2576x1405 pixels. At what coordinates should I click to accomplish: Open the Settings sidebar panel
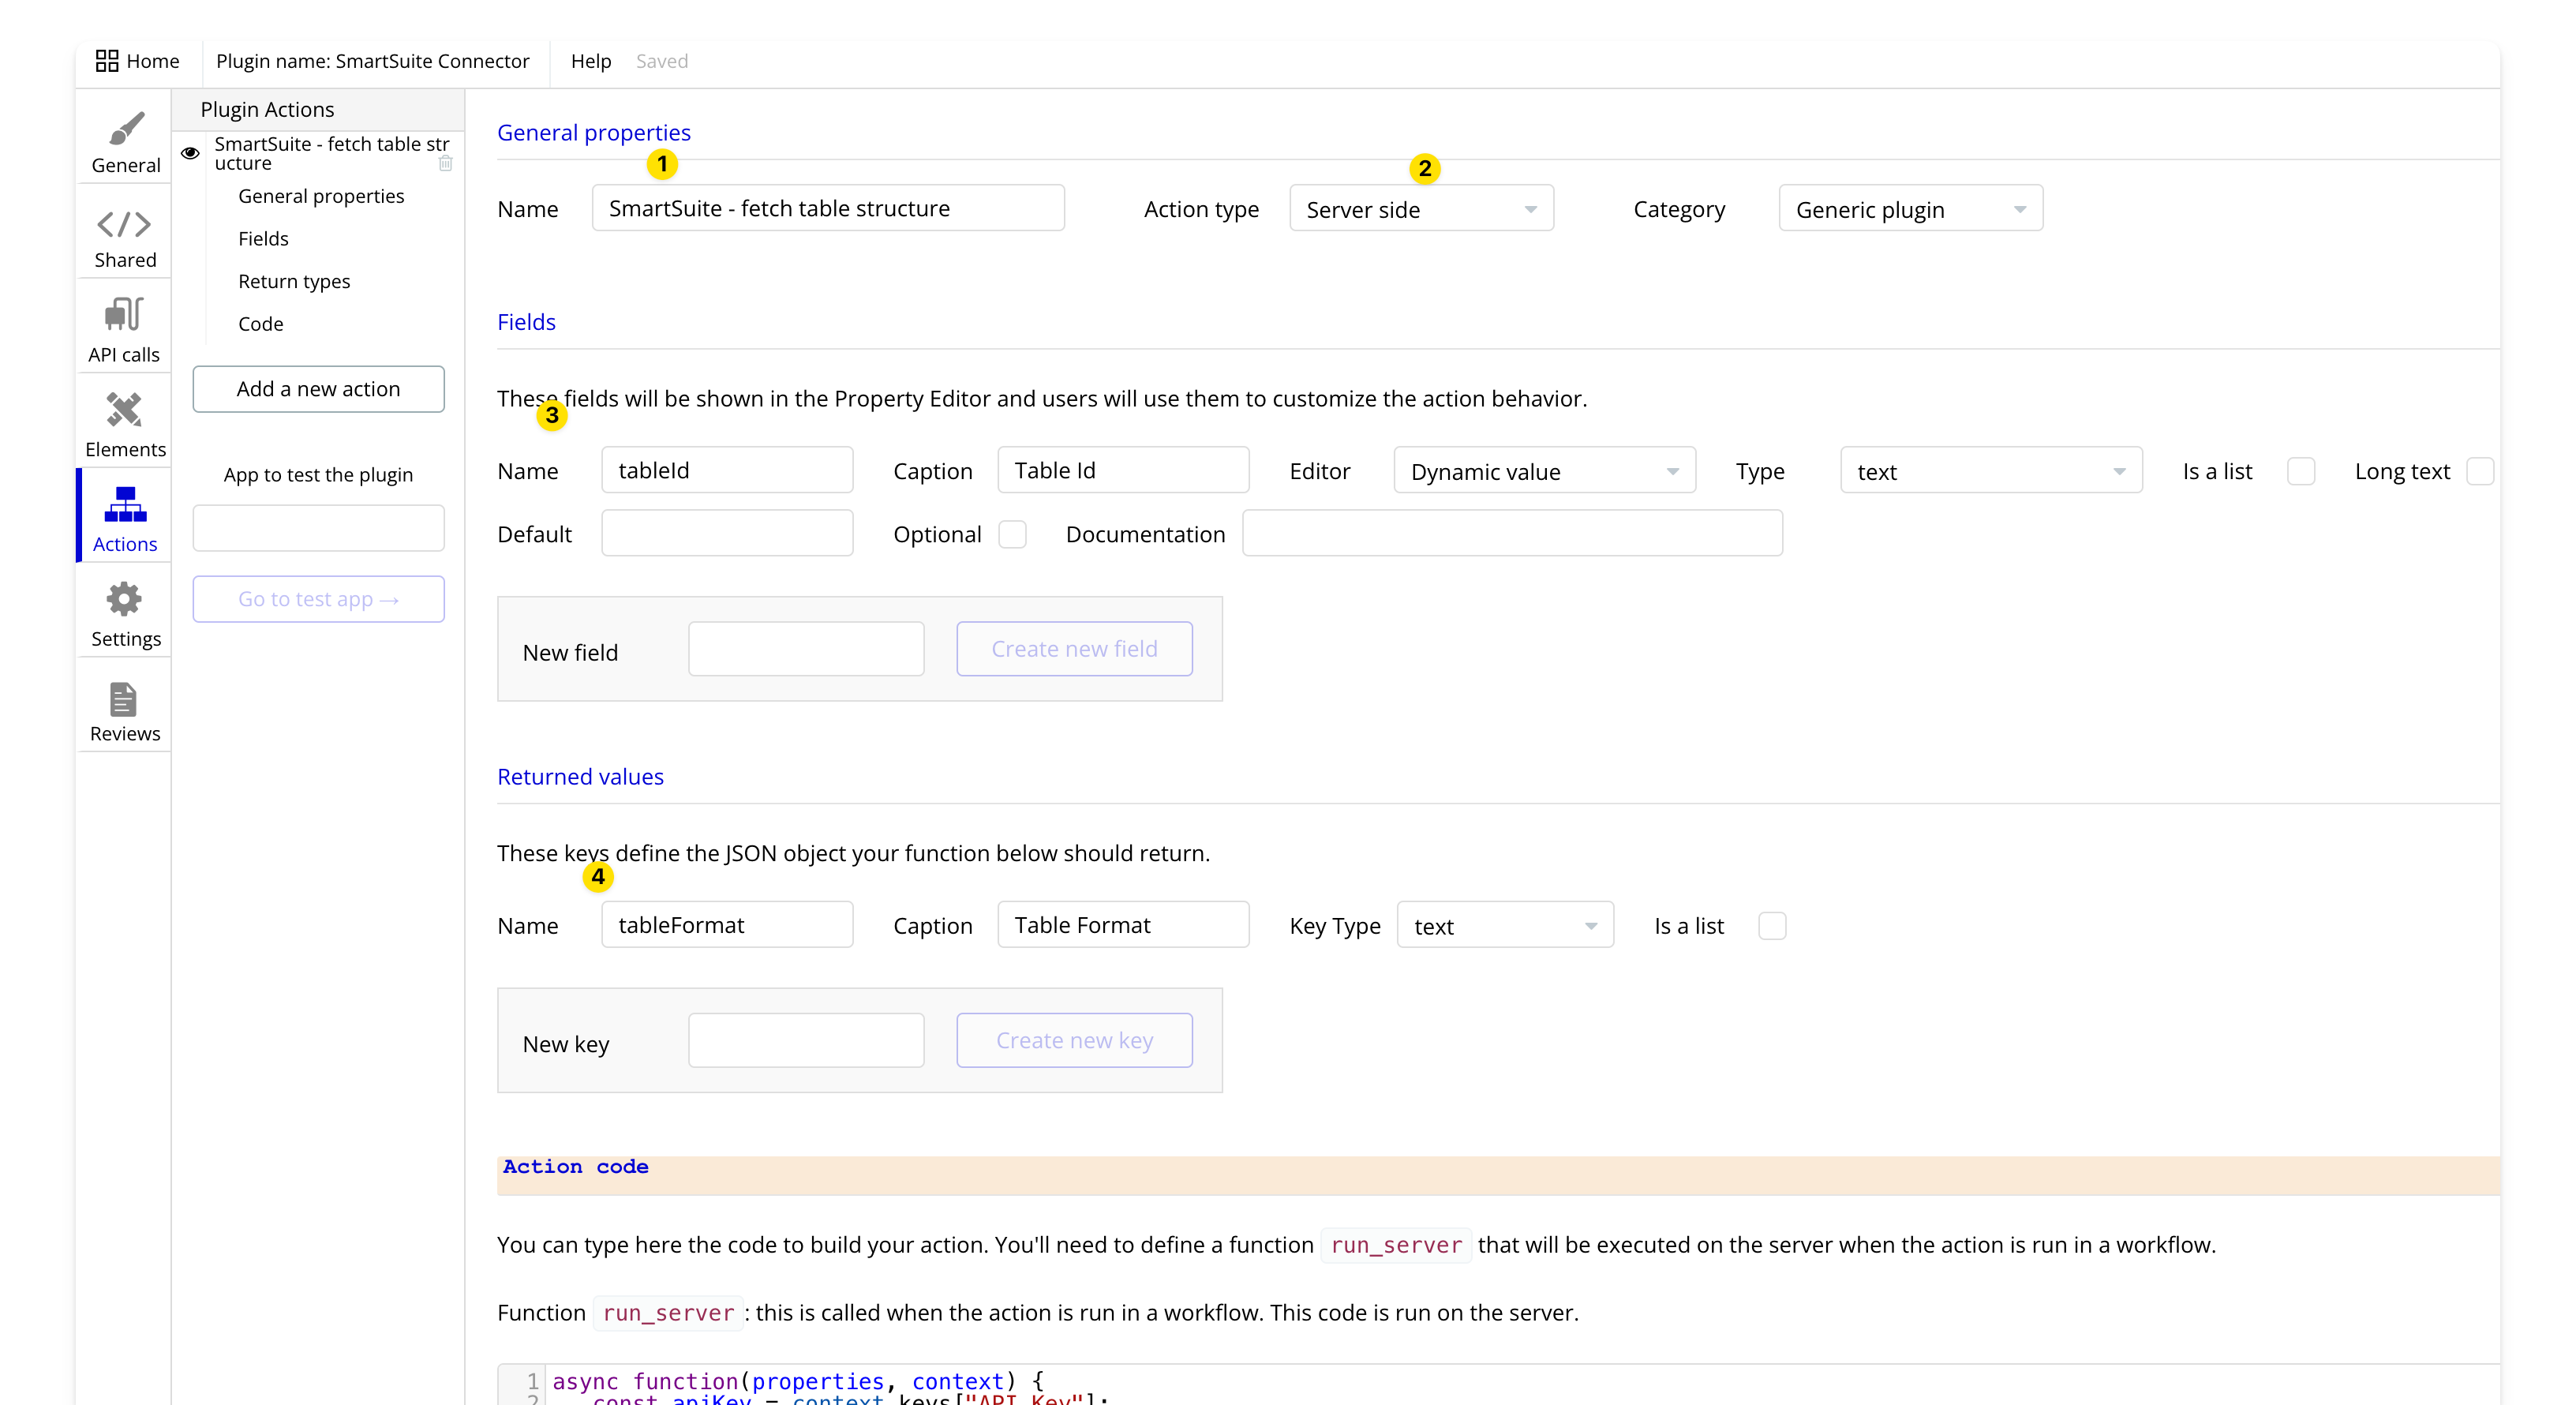[x=124, y=611]
